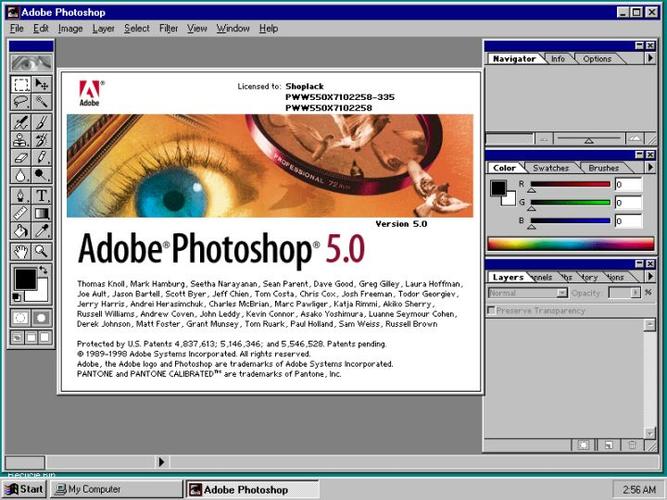Switch to the Swatches tab
Viewport: 667px width, 500px height.
[x=550, y=168]
